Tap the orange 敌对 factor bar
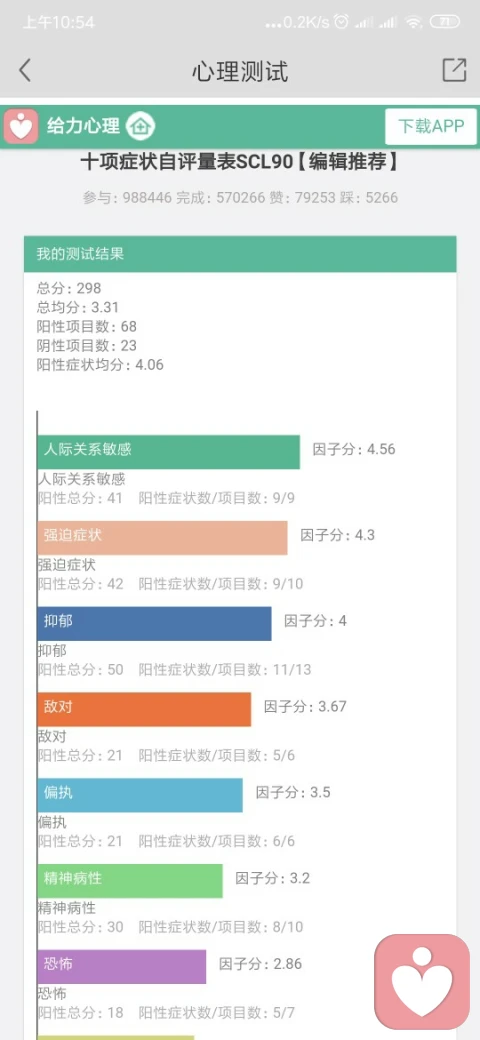480x1040 pixels. click(145, 709)
